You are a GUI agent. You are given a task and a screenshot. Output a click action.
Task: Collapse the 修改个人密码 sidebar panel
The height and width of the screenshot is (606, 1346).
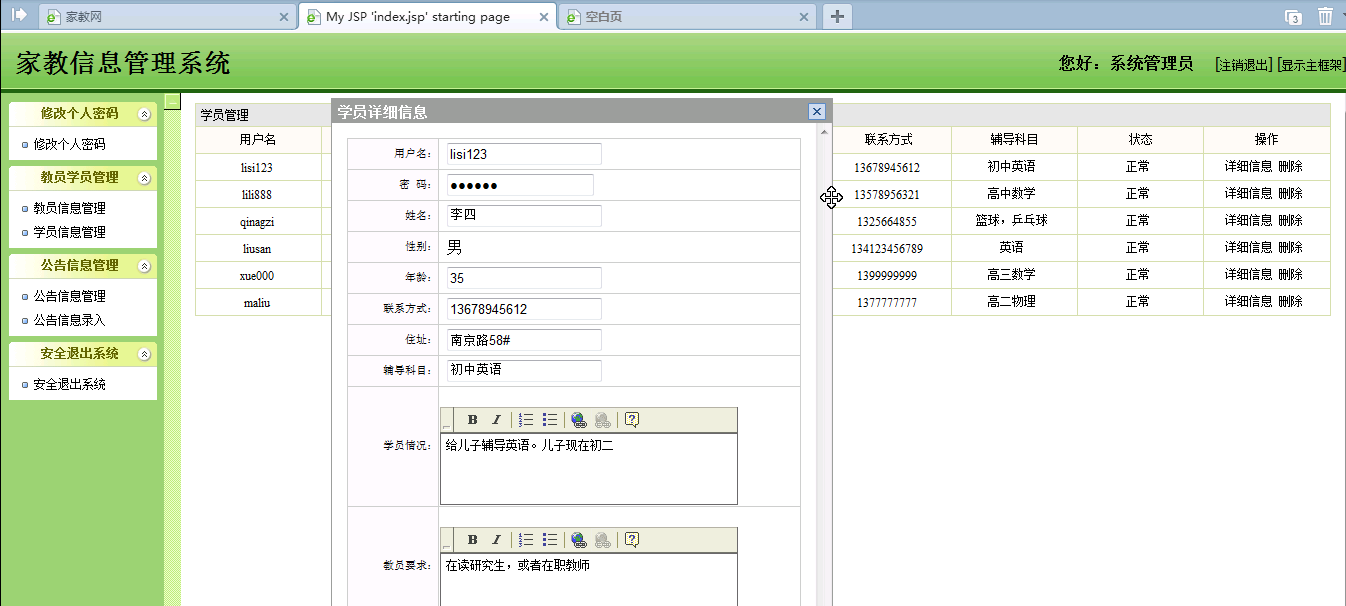point(144,114)
